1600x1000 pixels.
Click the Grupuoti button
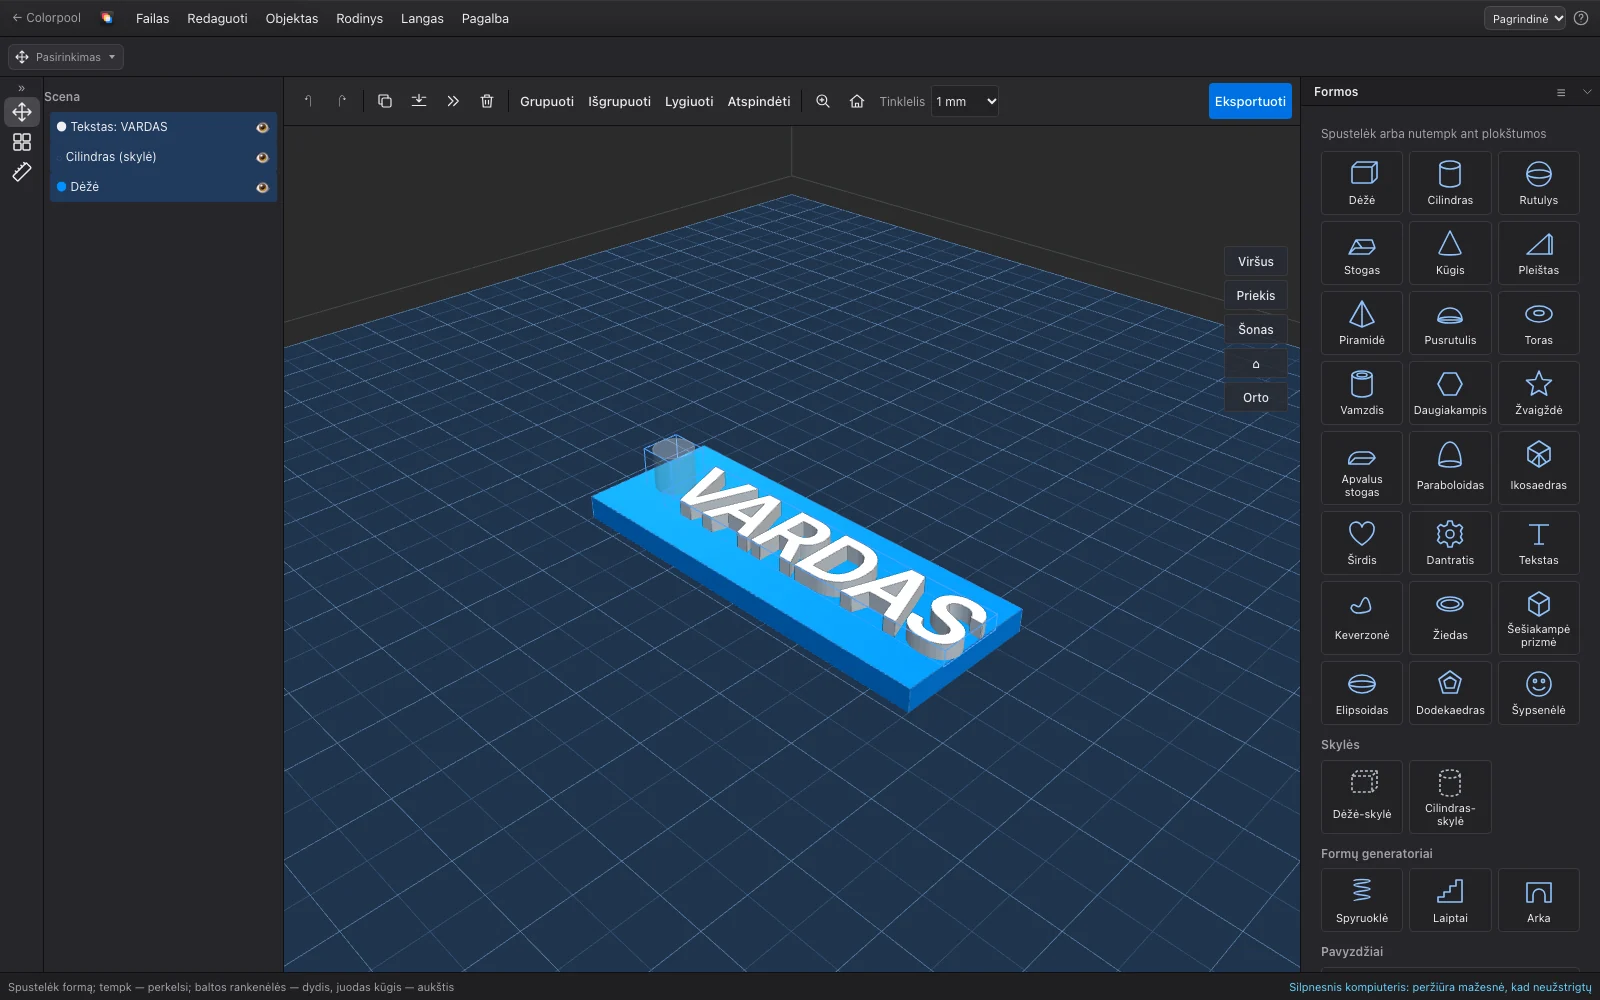pyautogui.click(x=547, y=101)
